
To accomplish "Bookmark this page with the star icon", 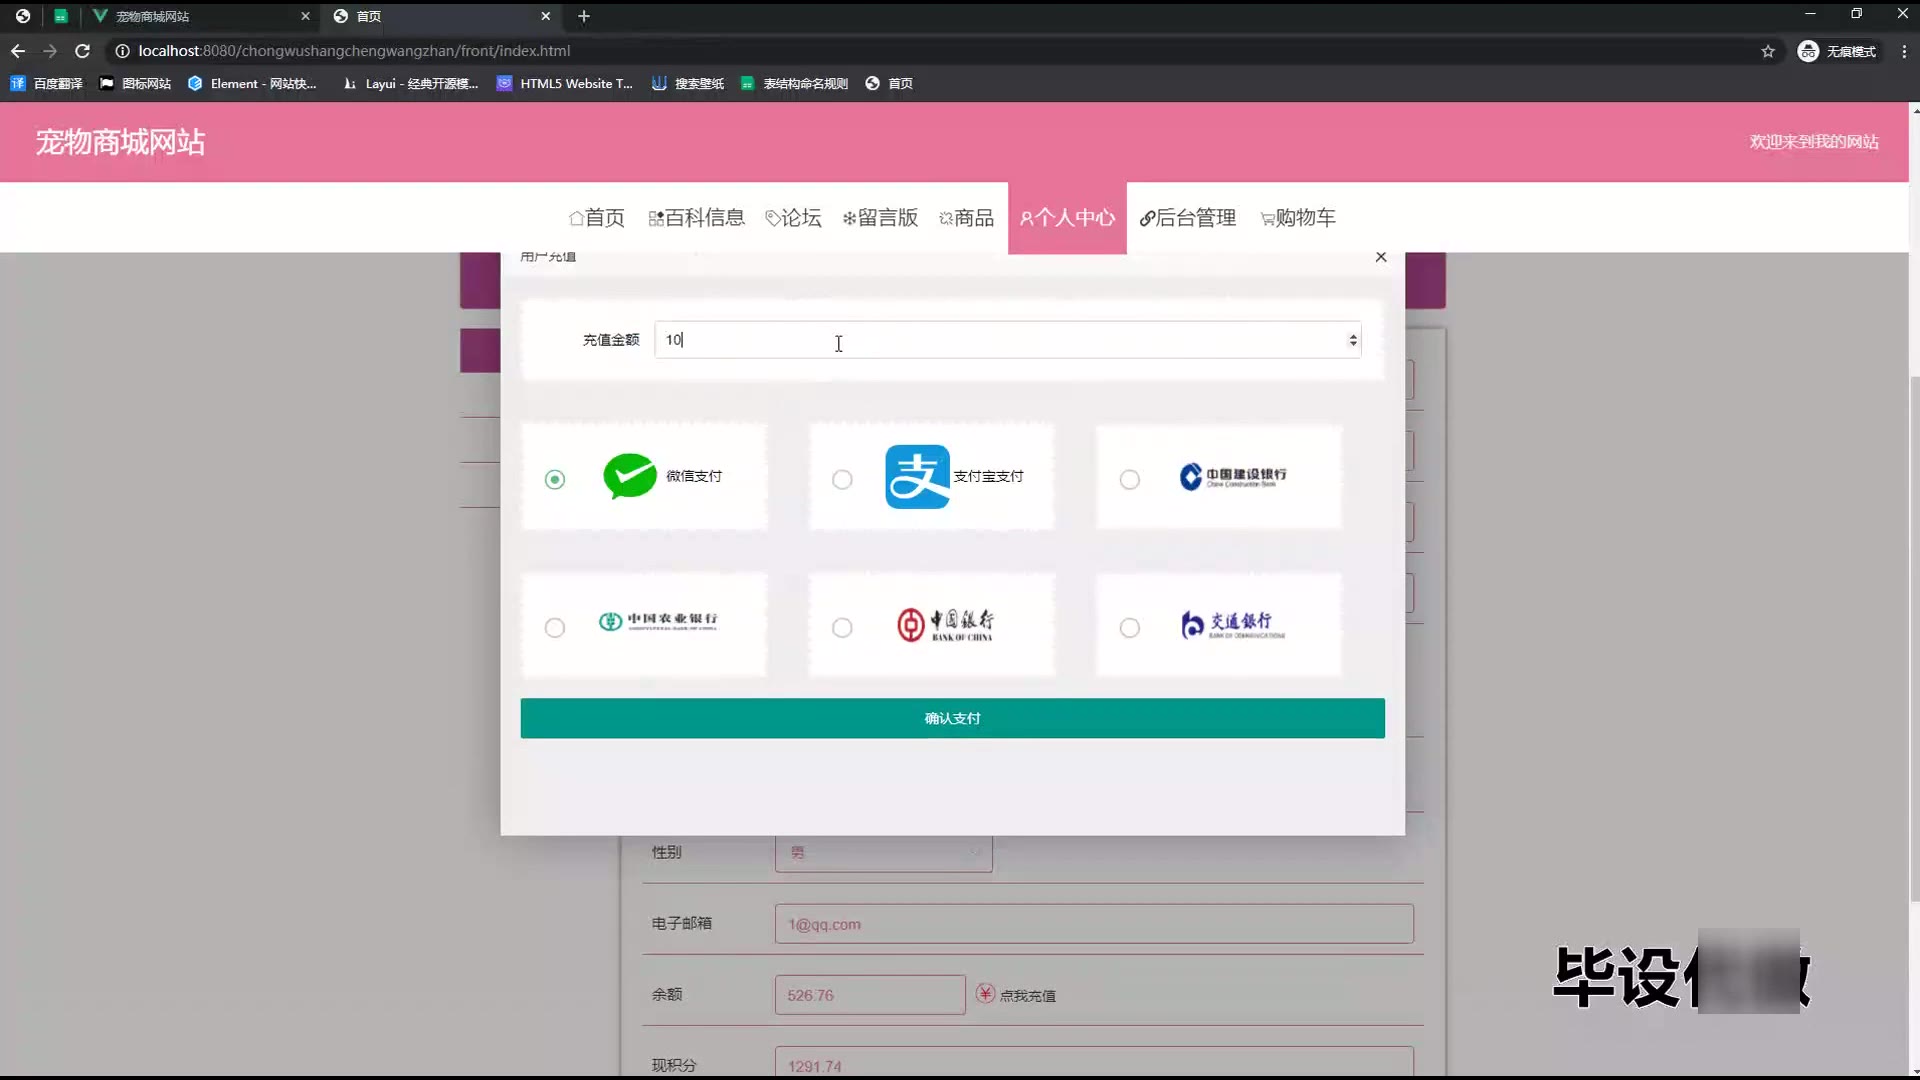I will (1768, 51).
